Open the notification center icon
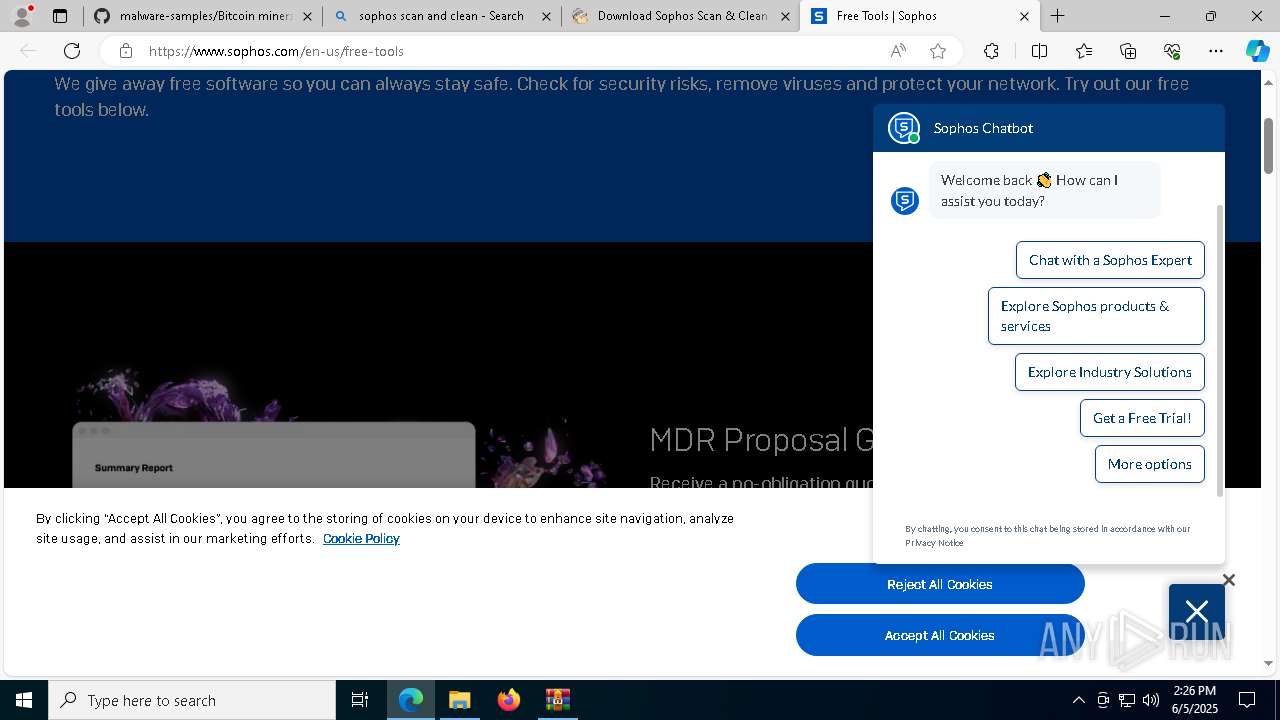Screen dimensions: 1280x720 pos(1247,700)
